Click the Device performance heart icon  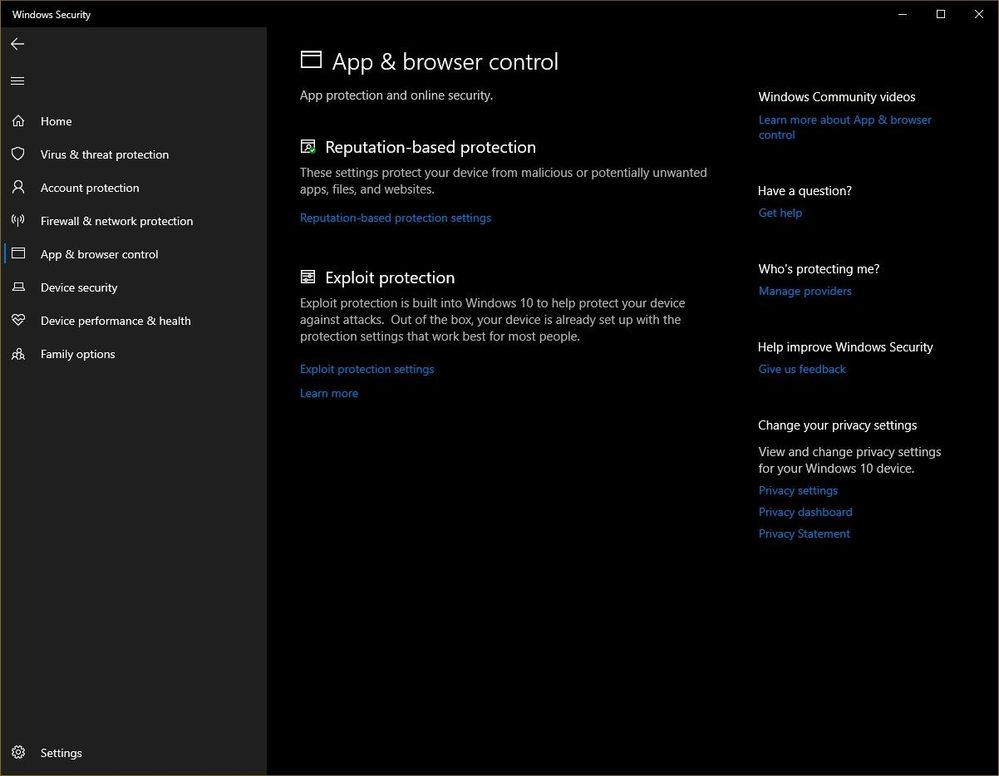(x=18, y=320)
